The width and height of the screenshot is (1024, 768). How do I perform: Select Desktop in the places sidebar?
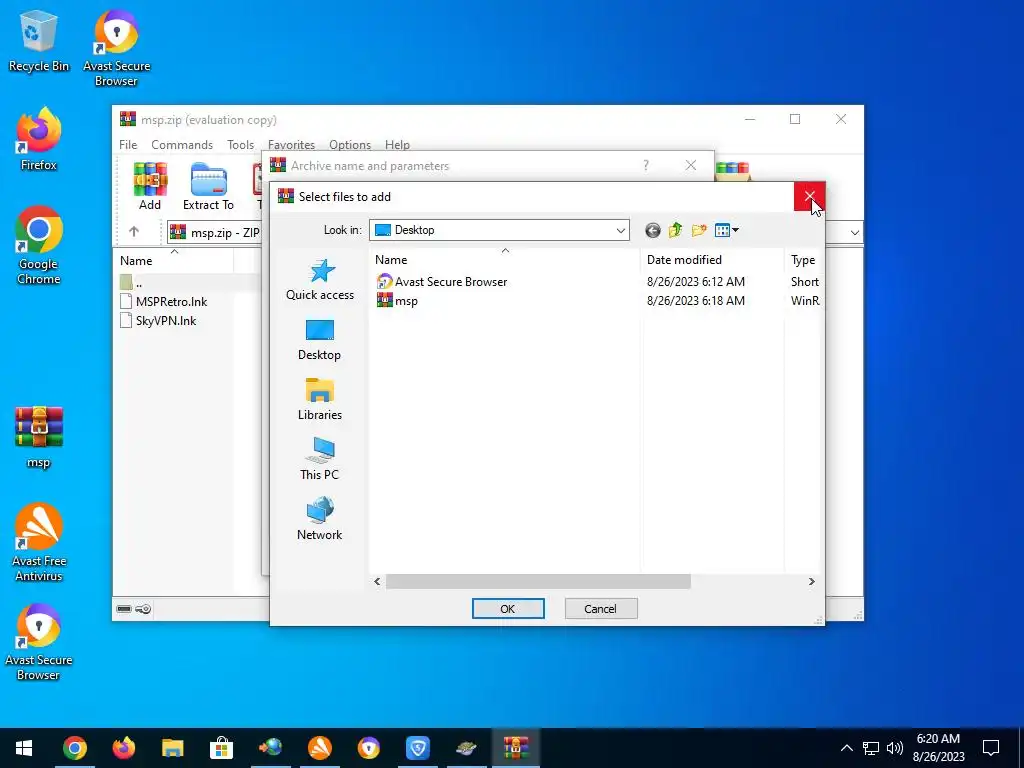(x=320, y=340)
